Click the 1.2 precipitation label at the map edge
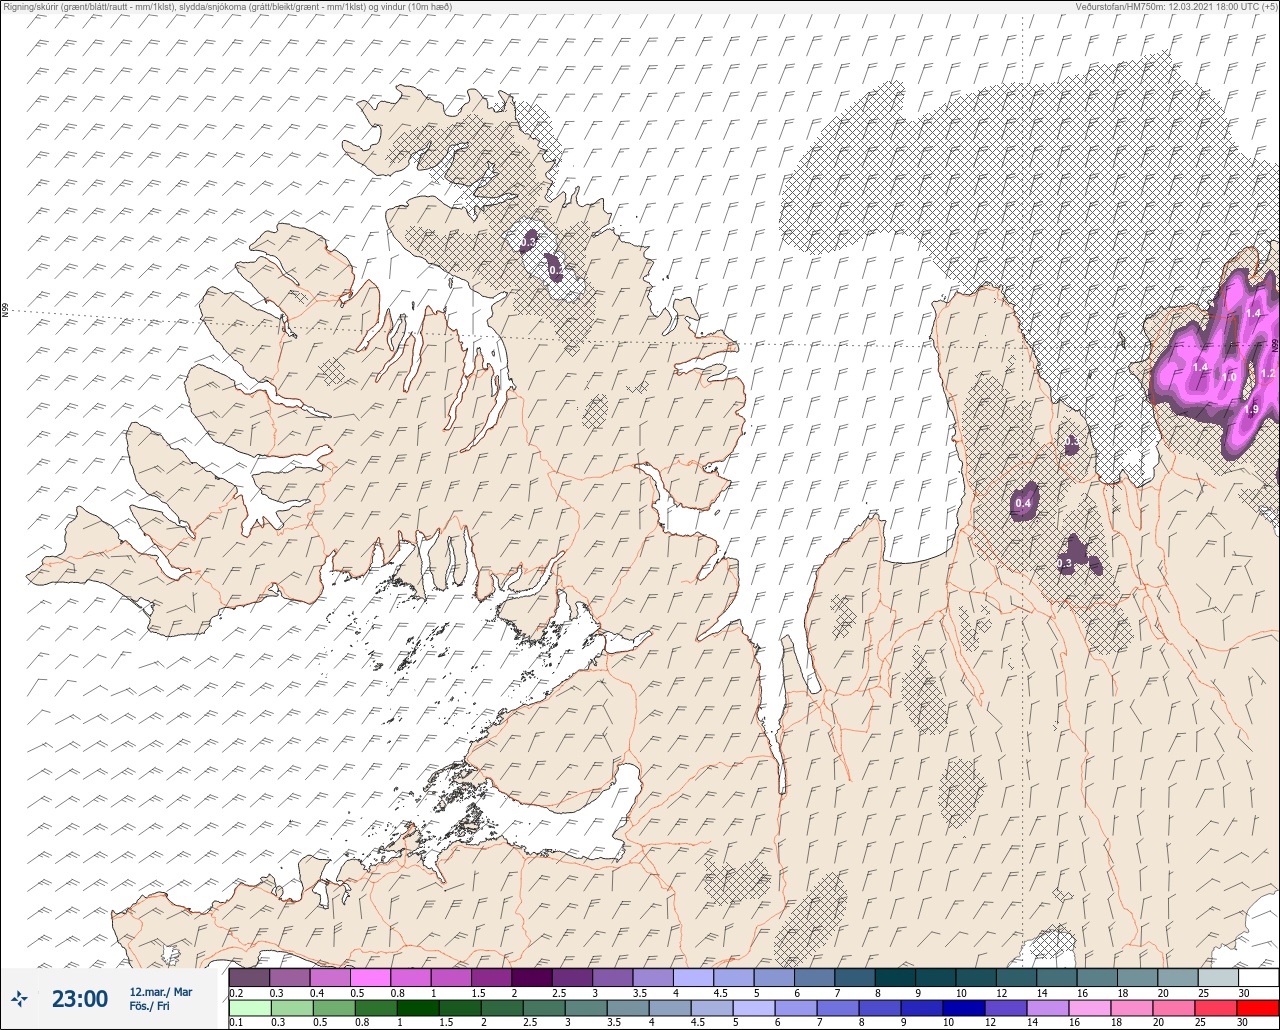1280x1030 pixels. [1267, 373]
